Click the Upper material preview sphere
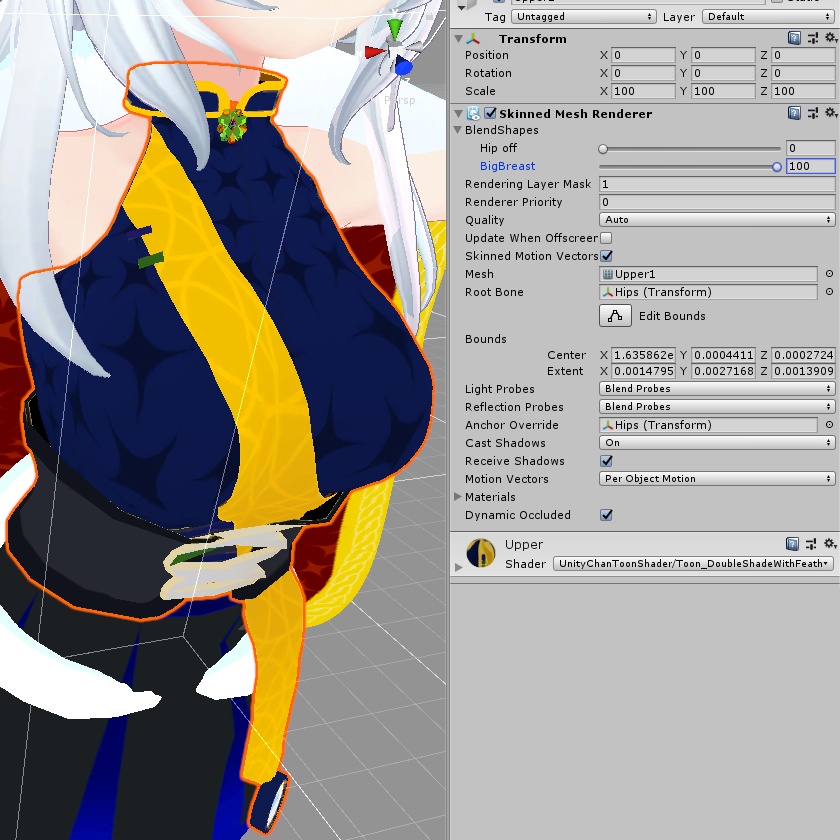 tap(481, 553)
